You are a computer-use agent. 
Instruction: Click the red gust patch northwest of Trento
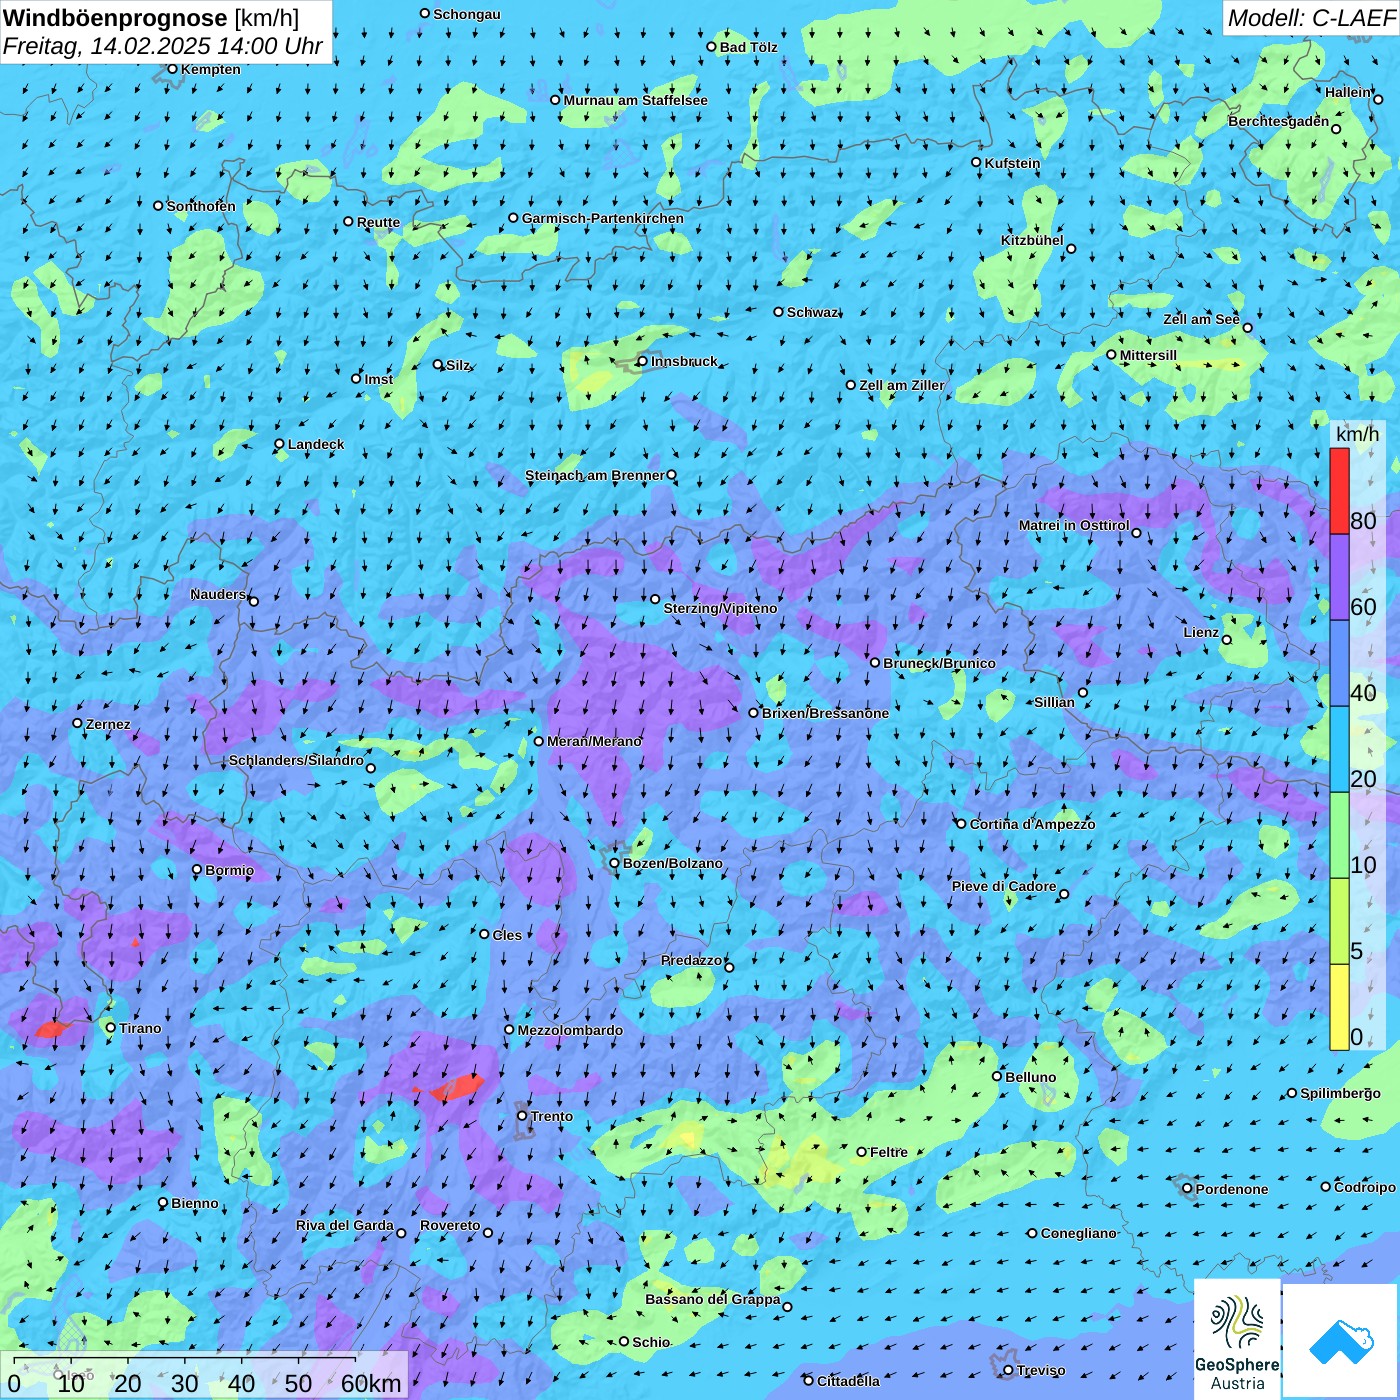(x=455, y=1088)
